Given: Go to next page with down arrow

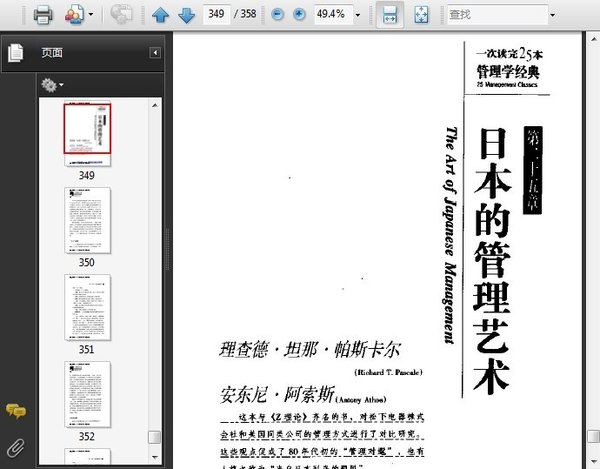Looking at the screenshot, I should point(186,15).
